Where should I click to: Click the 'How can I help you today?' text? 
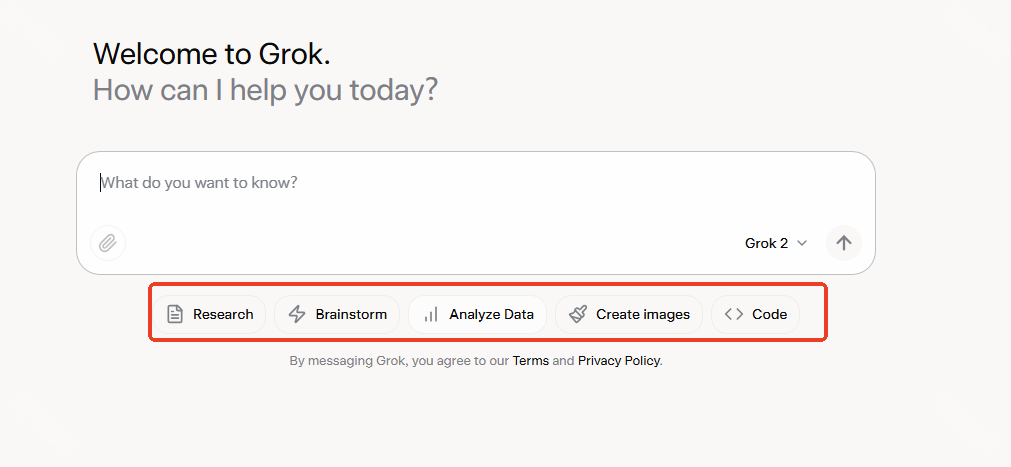(265, 91)
